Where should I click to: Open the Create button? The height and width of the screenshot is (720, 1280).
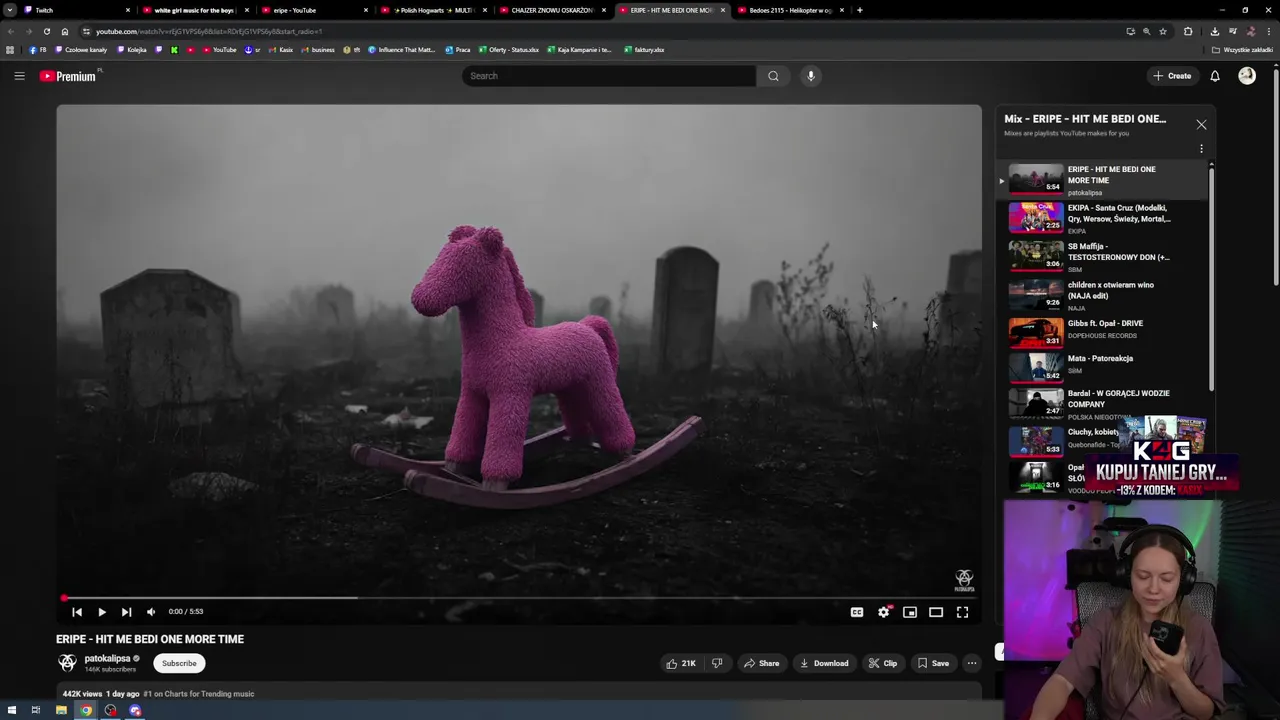1172,76
